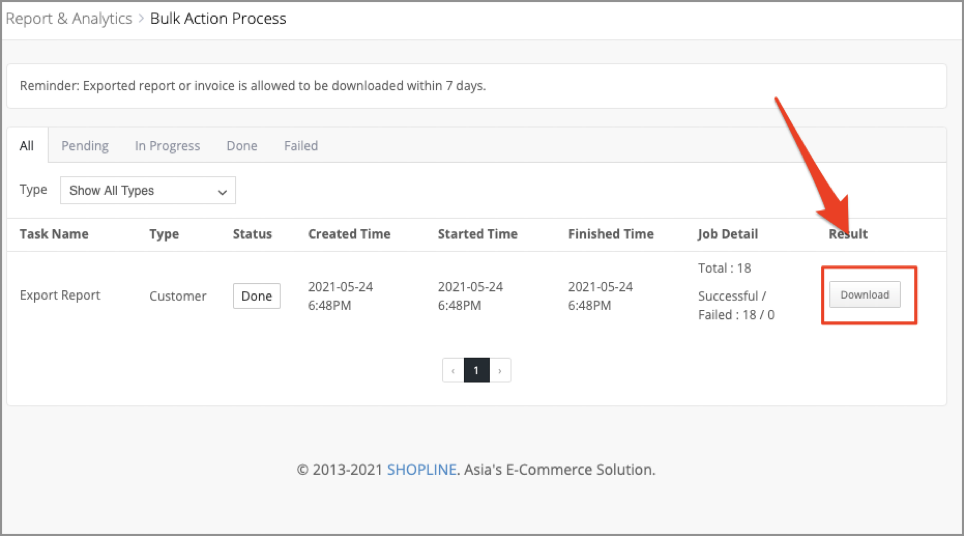964x536 pixels.
Task: Go to previous page using left arrow
Action: [453, 371]
